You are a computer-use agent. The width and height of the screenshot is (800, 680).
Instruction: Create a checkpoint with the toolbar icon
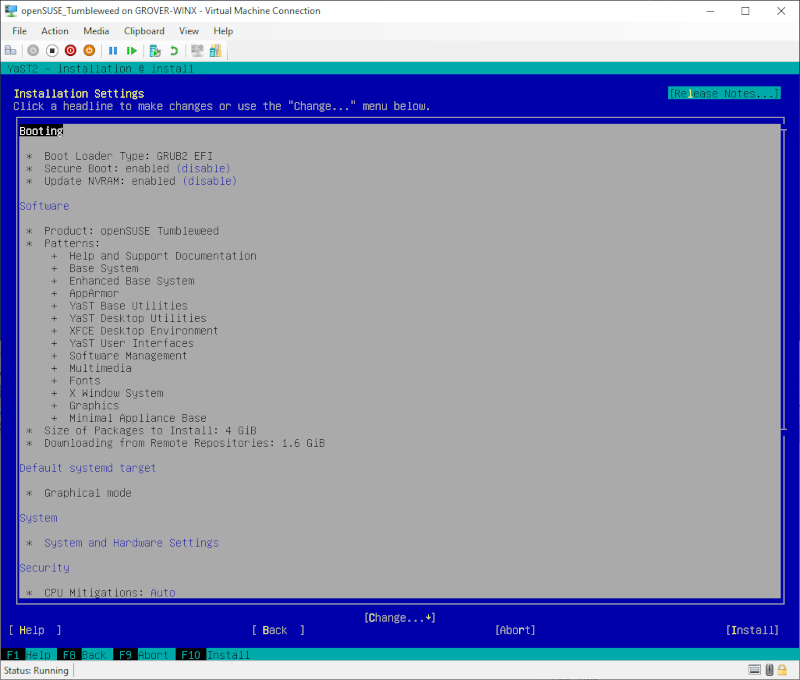[x=155, y=50]
